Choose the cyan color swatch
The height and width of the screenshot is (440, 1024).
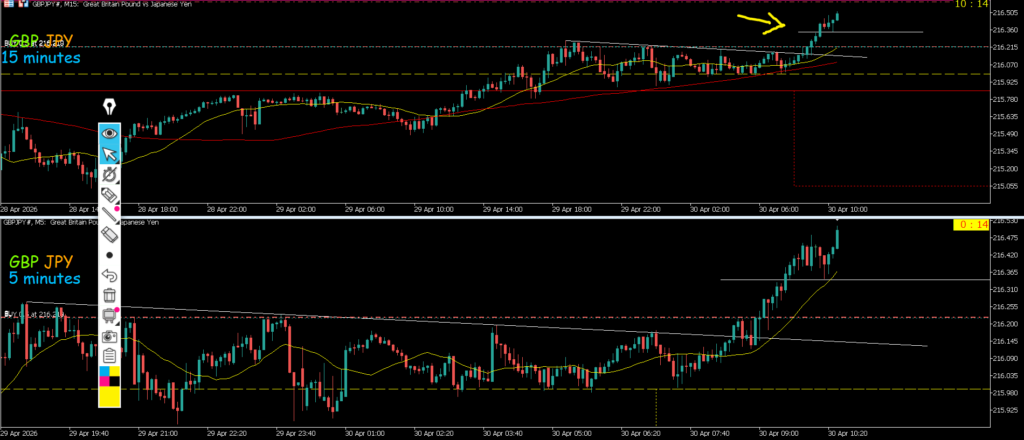tap(103, 373)
